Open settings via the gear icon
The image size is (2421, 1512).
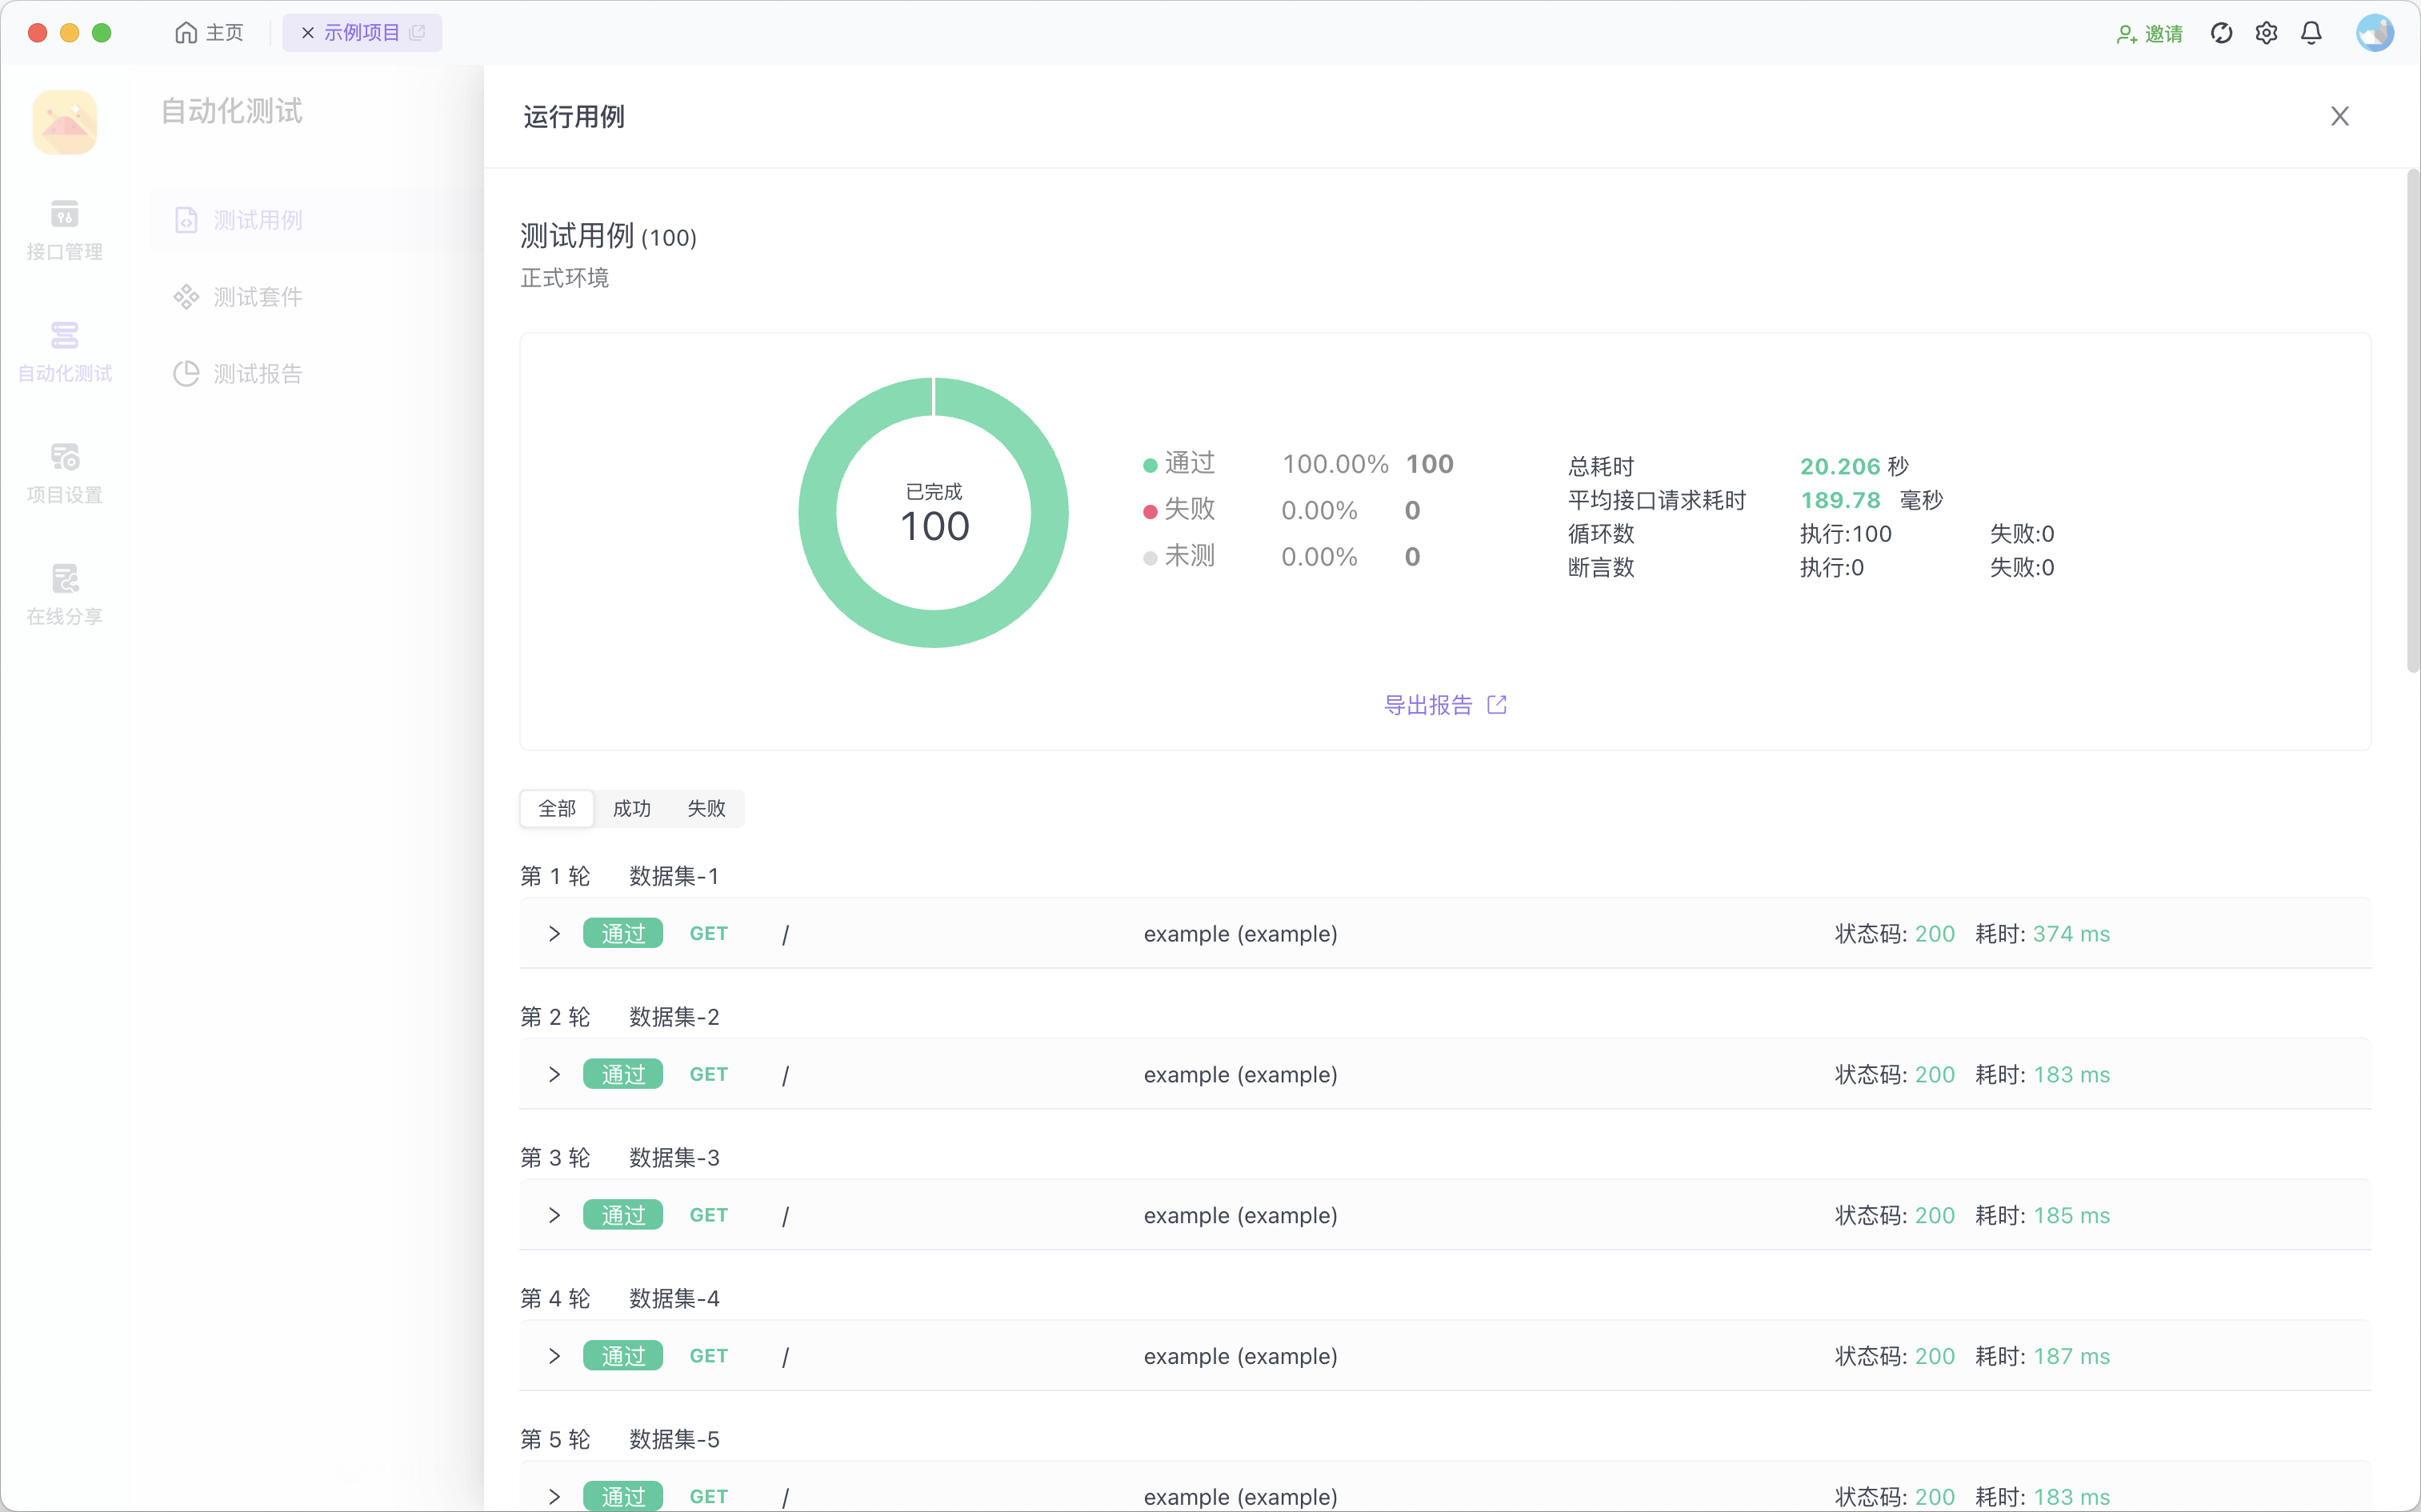2266,32
